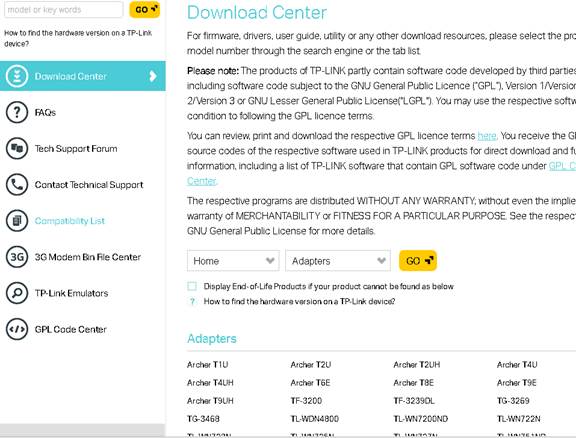This screenshot has width=576, height=438.
Task: Click the Download Center page title
Action: [257, 12]
